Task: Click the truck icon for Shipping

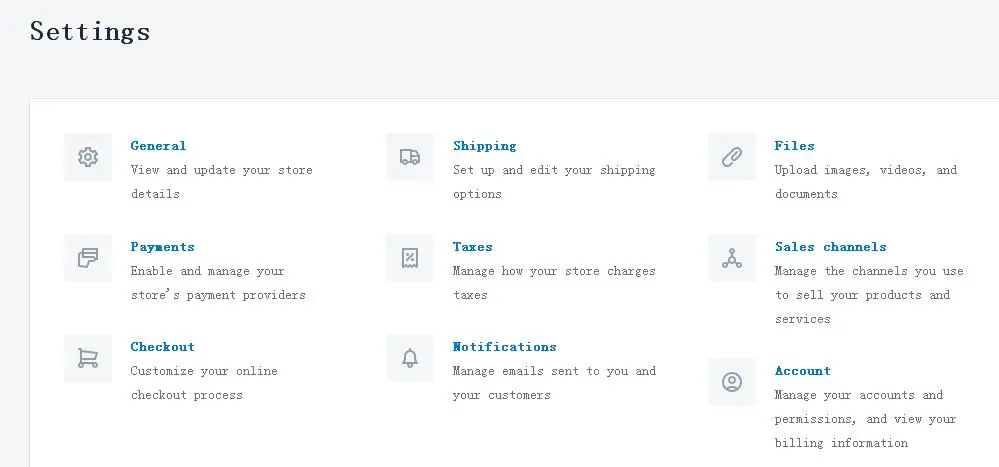Action: pyautogui.click(x=410, y=157)
